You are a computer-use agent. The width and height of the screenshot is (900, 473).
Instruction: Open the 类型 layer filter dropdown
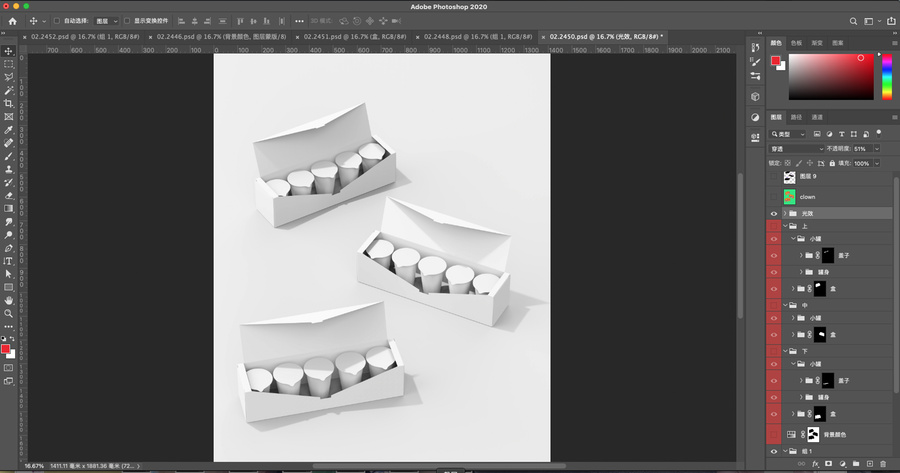coord(788,134)
